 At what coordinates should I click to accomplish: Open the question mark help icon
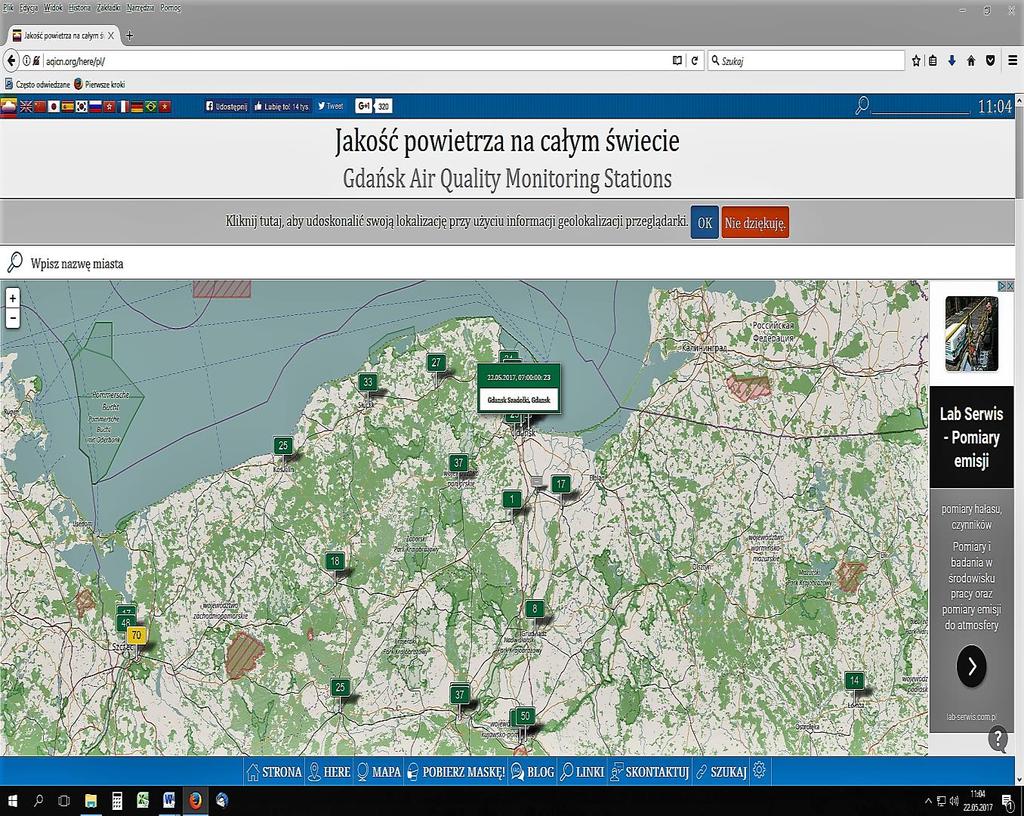tap(998, 739)
